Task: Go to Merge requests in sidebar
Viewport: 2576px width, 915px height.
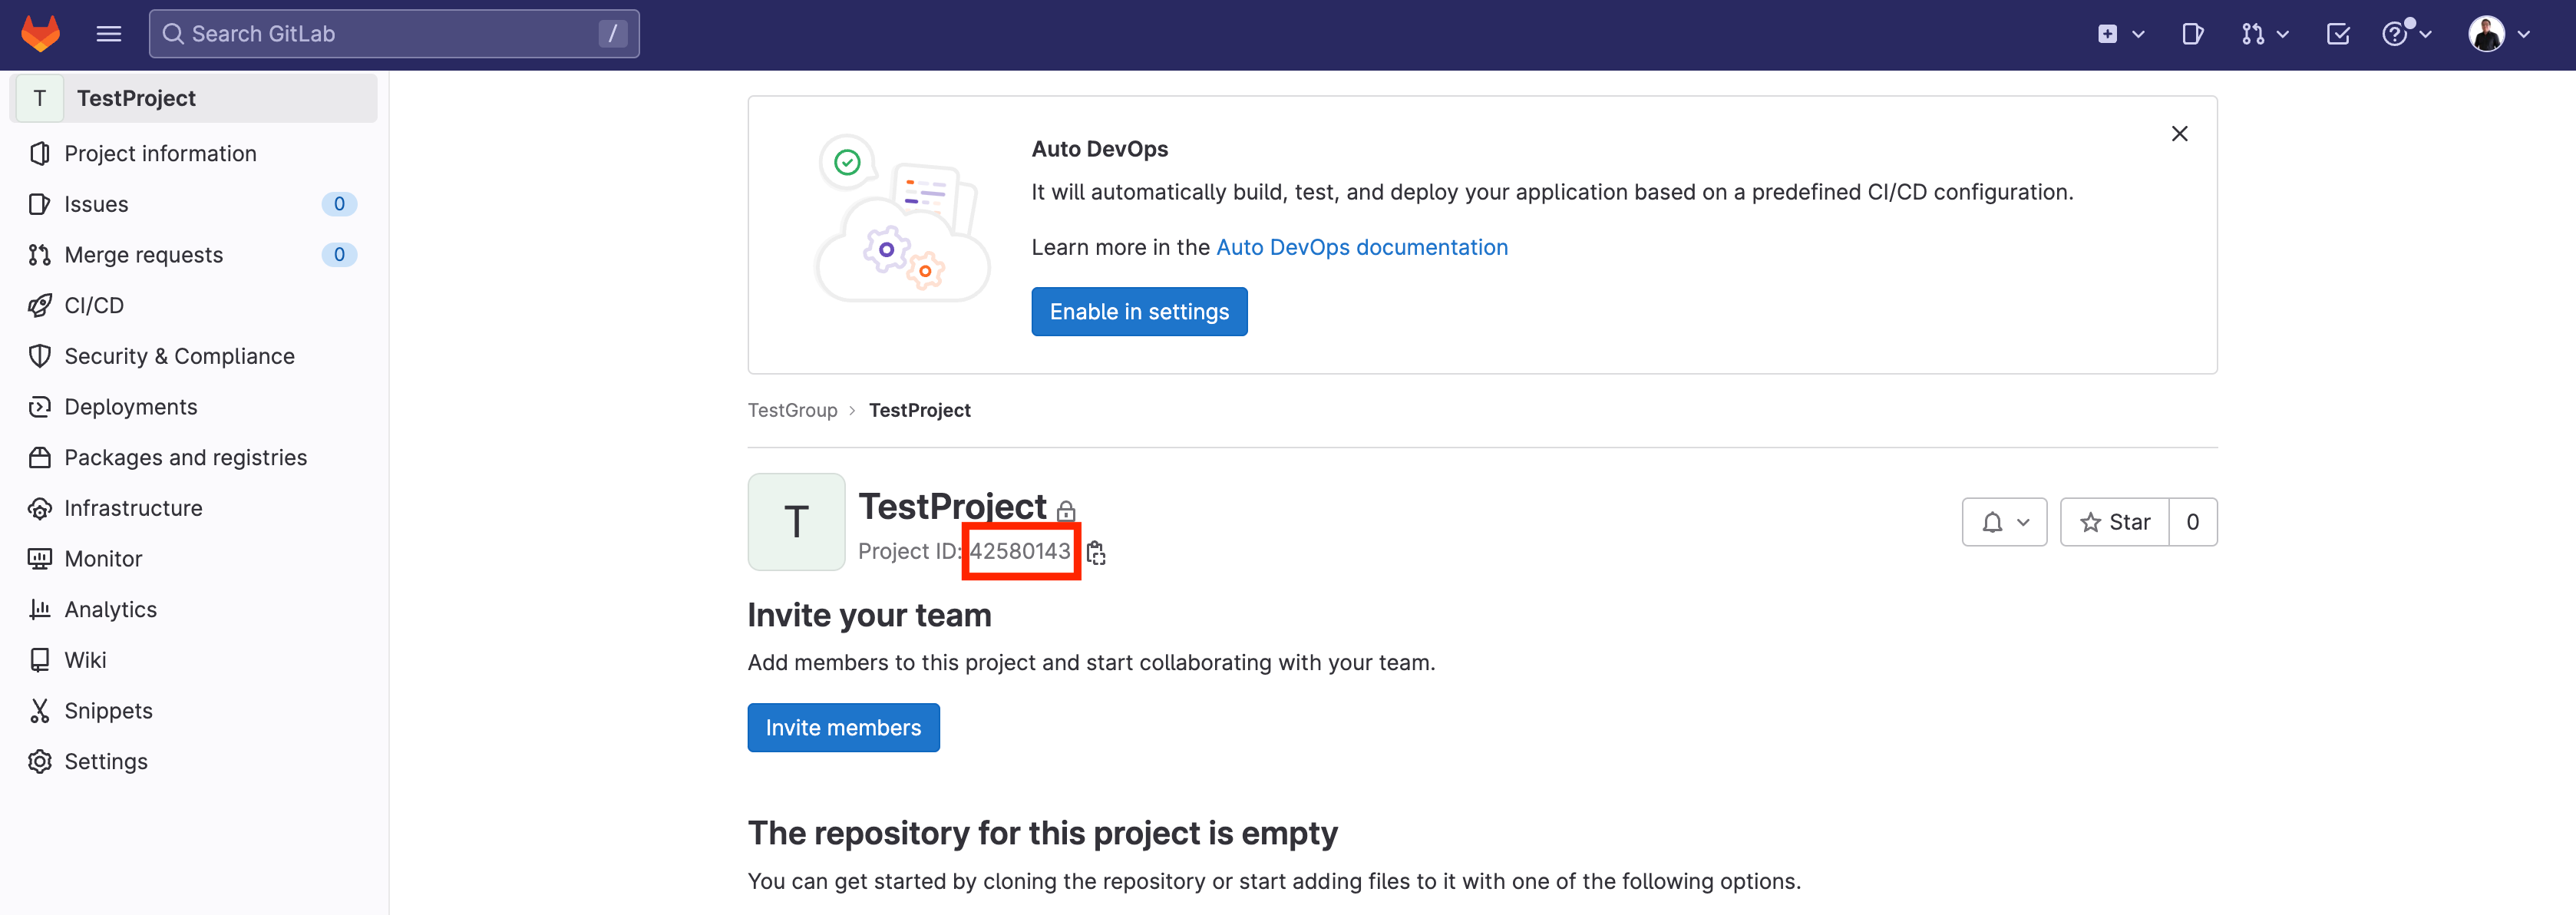Action: point(143,254)
